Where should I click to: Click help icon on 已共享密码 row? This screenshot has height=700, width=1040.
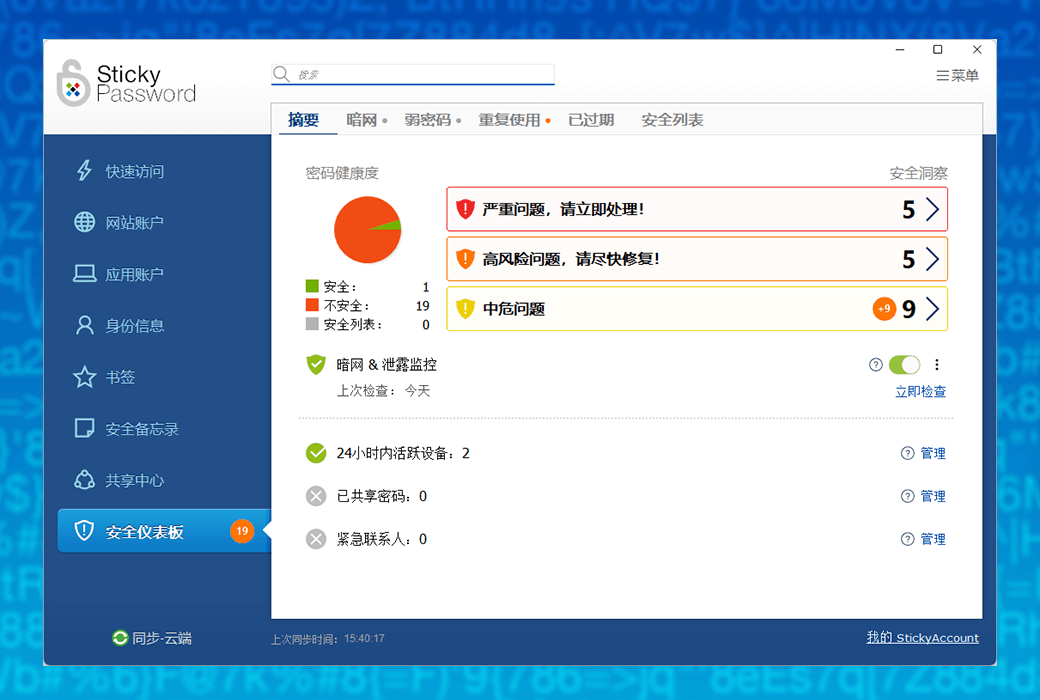pos(907,496)
